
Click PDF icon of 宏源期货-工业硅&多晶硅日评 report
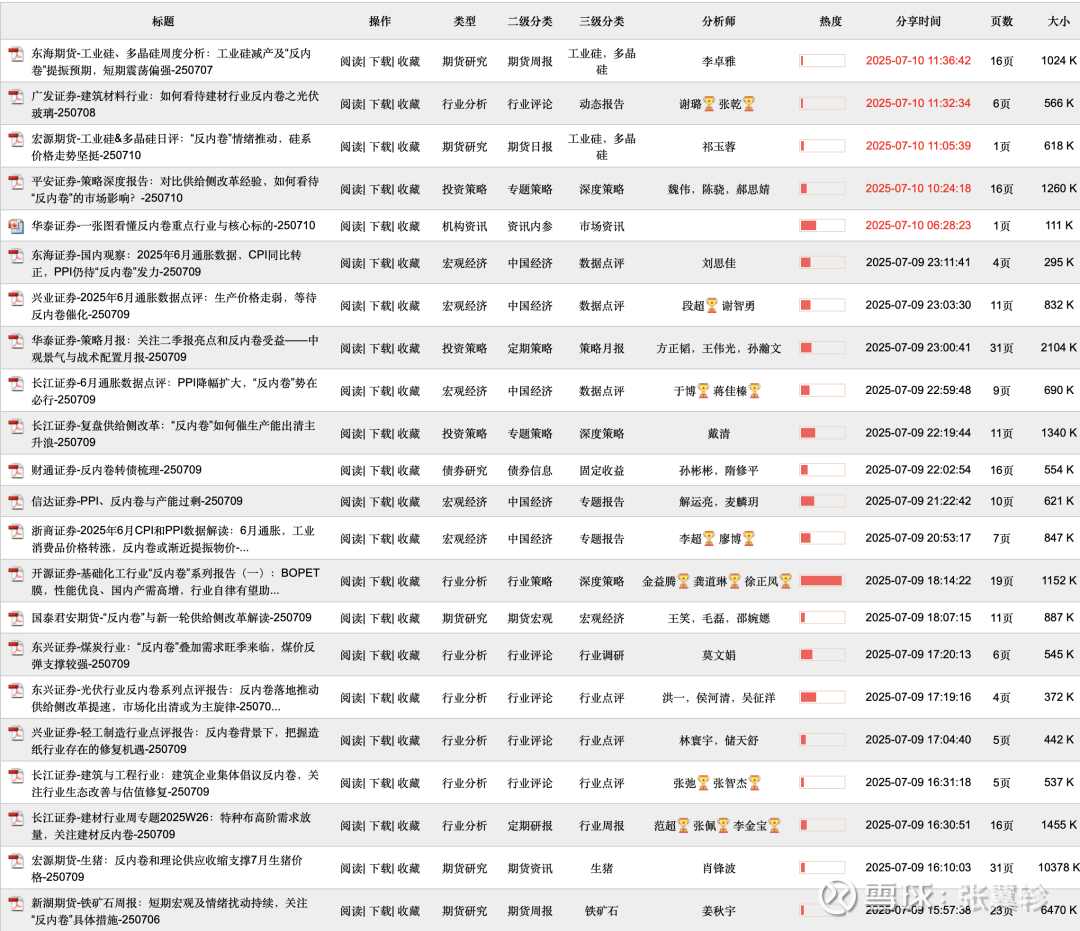coord(15,140)
